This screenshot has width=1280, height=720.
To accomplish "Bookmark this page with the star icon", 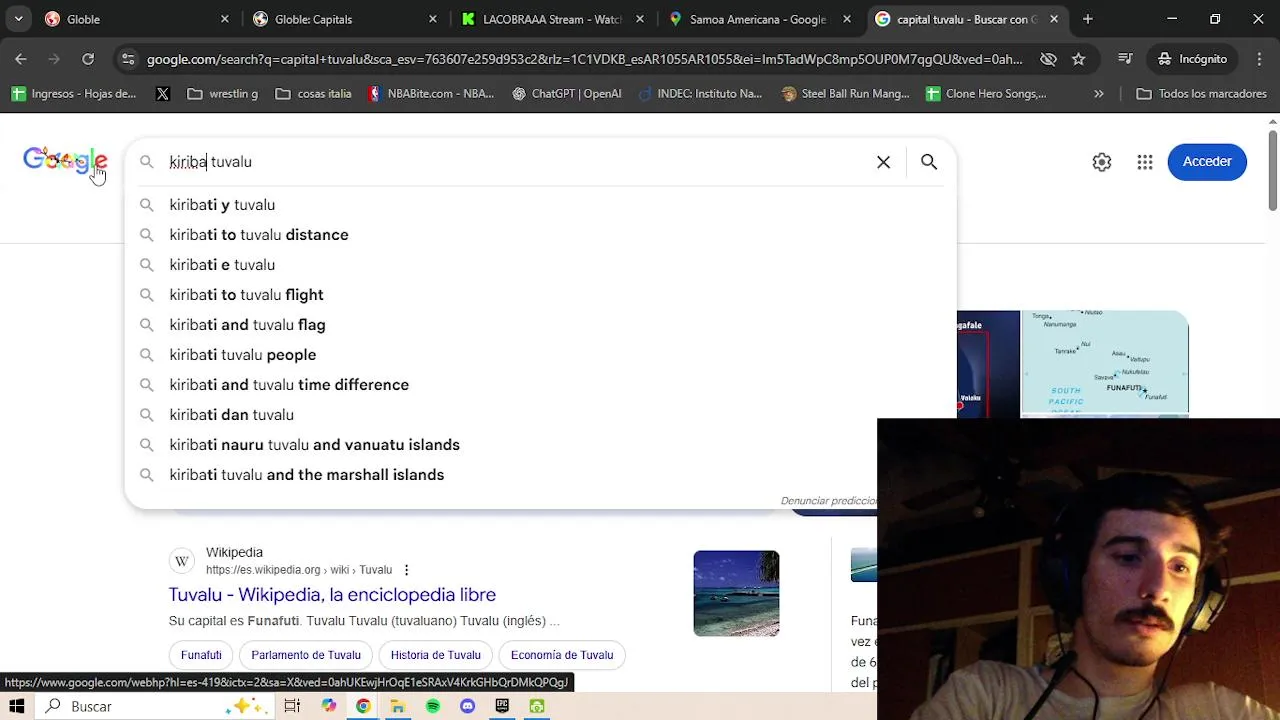I will [x=1078, y=59].
